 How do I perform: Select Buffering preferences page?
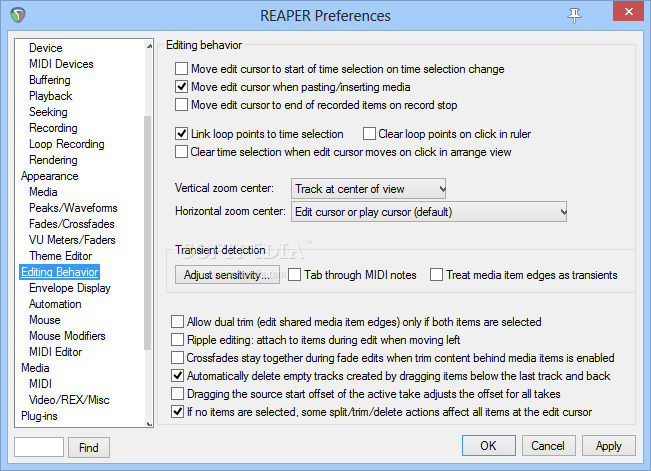click(49, 80)
